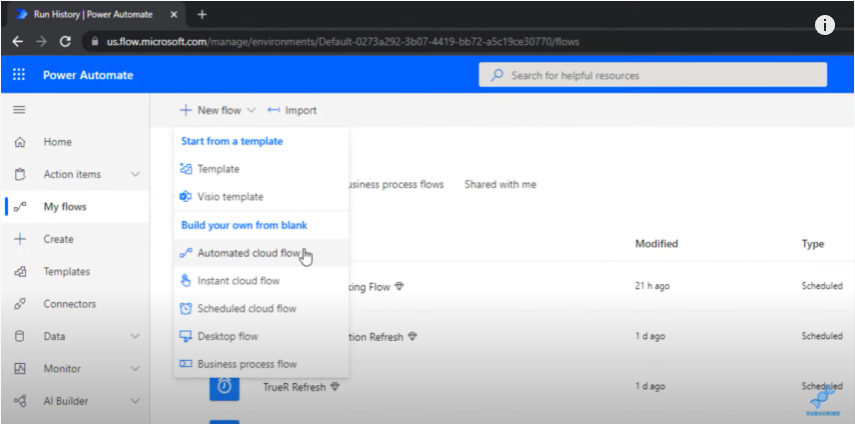Click the My flows icon
Viewport: 855px width, 424px height.
[20, 207]
